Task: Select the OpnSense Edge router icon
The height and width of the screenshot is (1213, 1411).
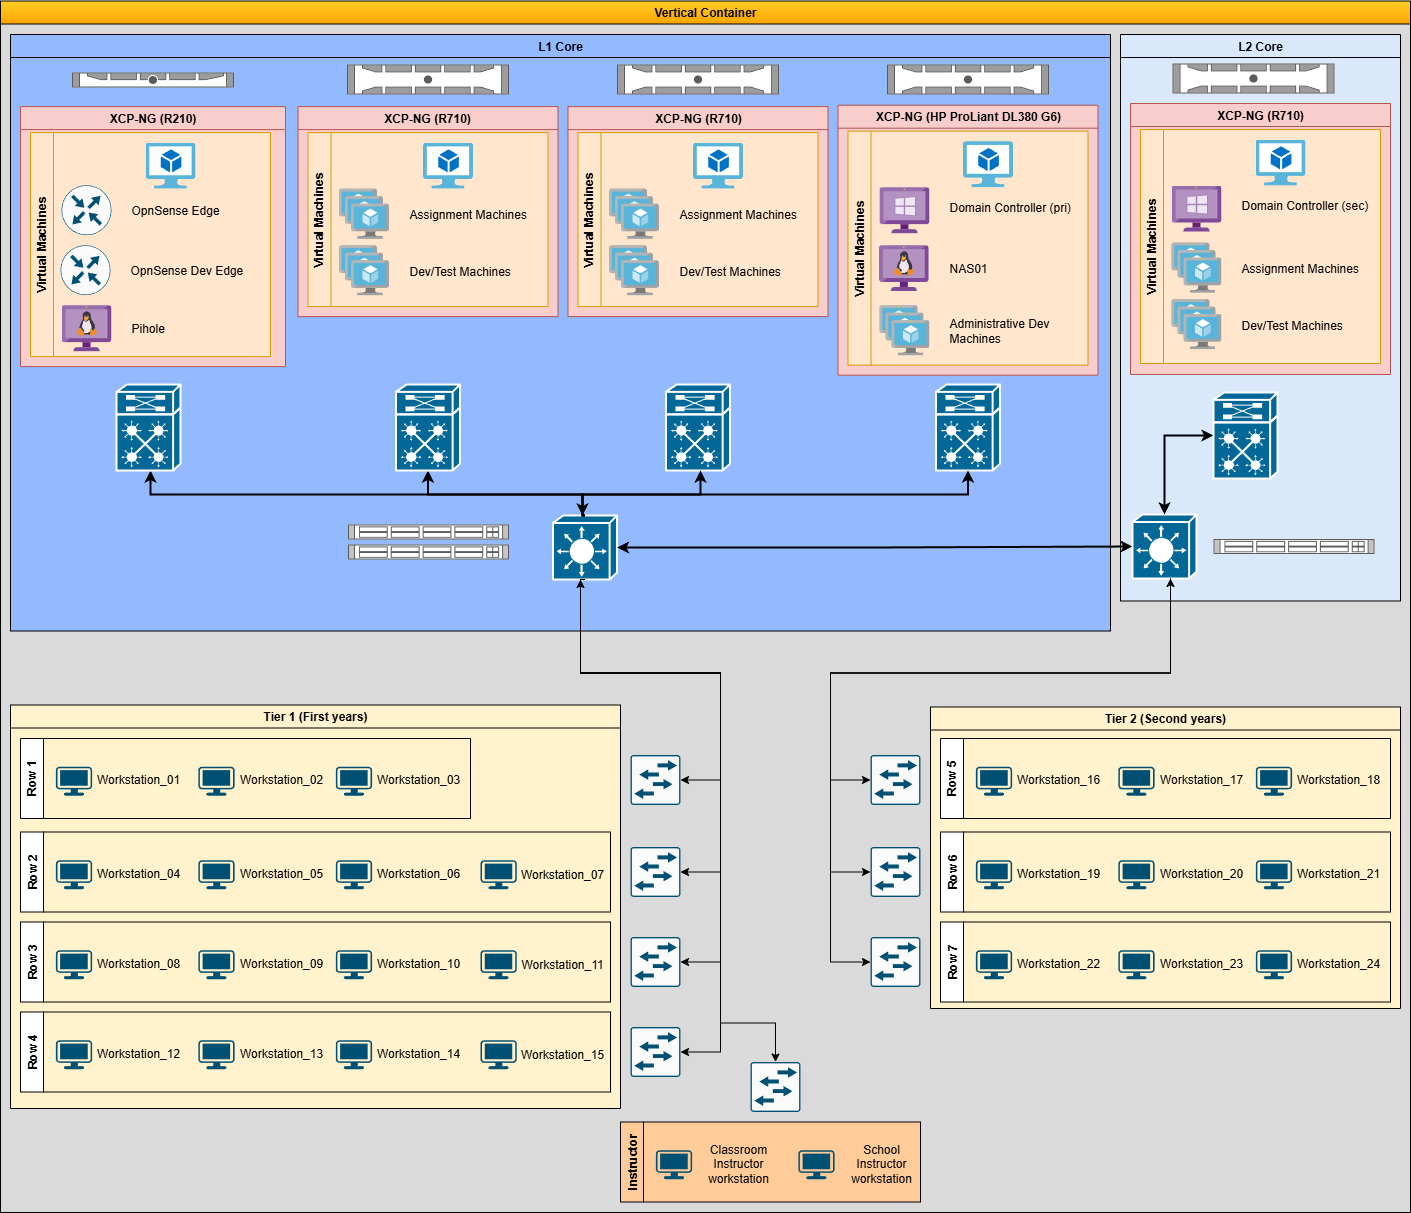Action: click(x=86, y=210)
